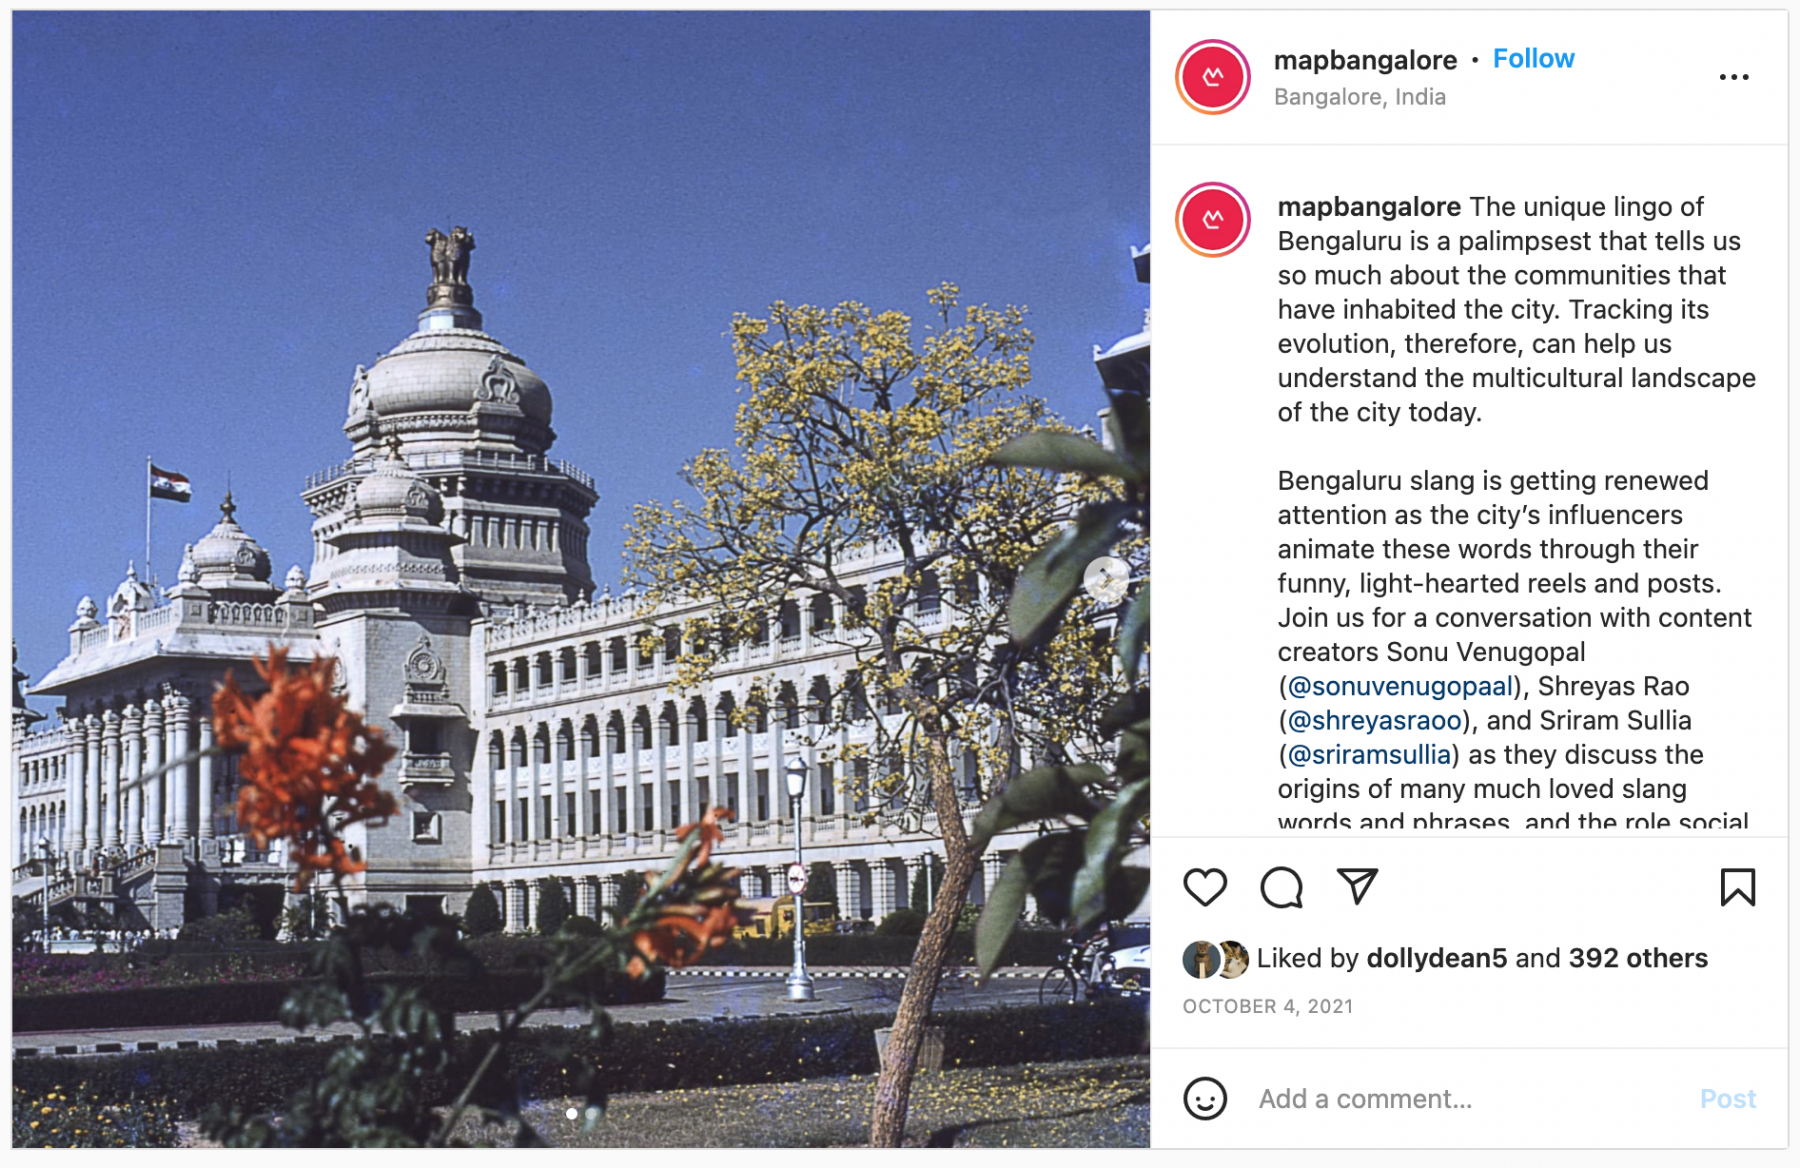Like the post with the heart icon

tap(1205, 887)
